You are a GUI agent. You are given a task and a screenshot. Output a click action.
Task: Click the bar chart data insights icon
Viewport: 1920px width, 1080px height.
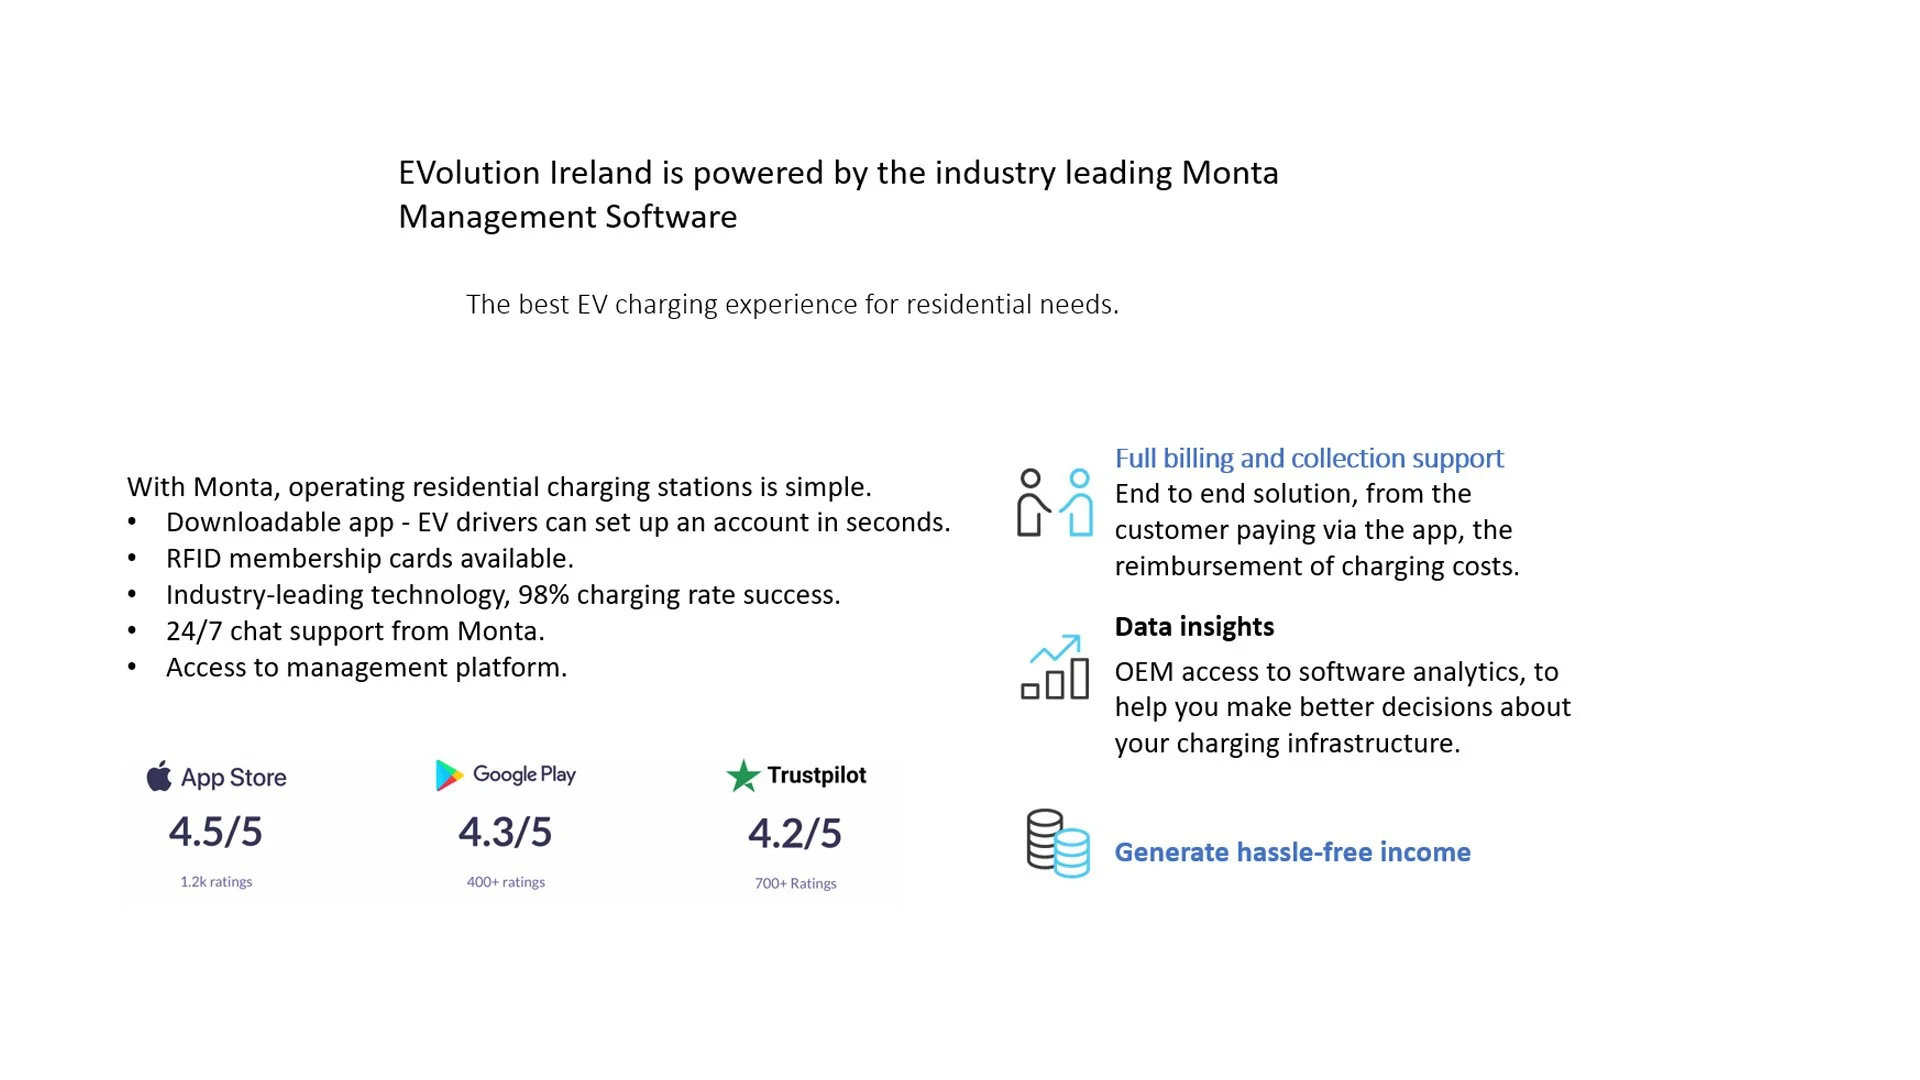tap(1054, 667)
